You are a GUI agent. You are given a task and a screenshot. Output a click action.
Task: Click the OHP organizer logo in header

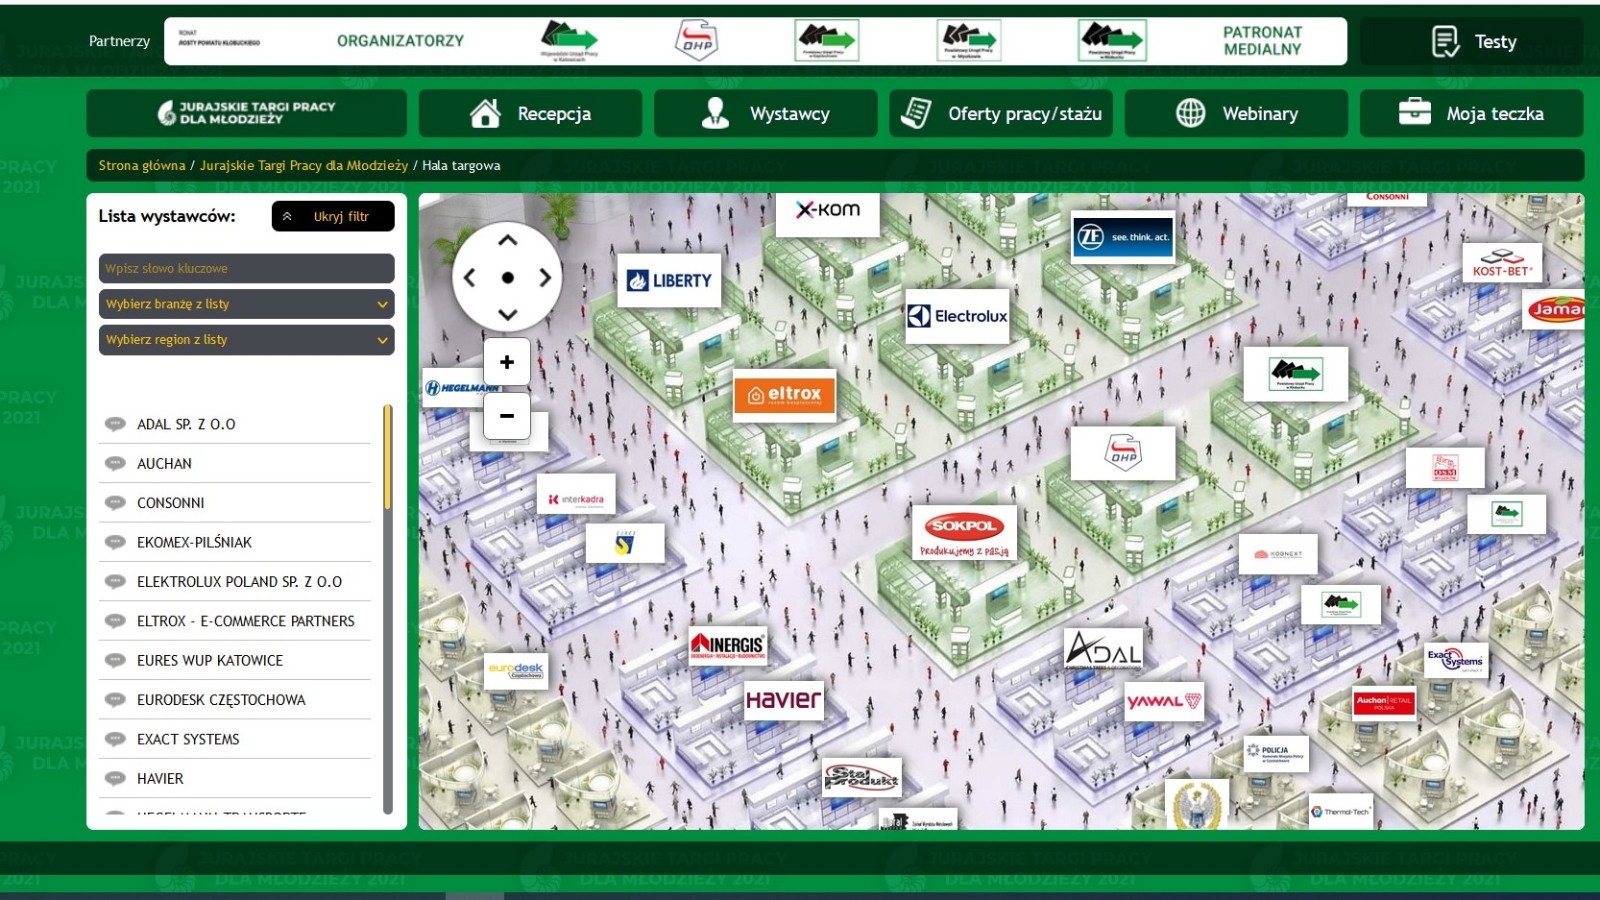coord(696,41)
